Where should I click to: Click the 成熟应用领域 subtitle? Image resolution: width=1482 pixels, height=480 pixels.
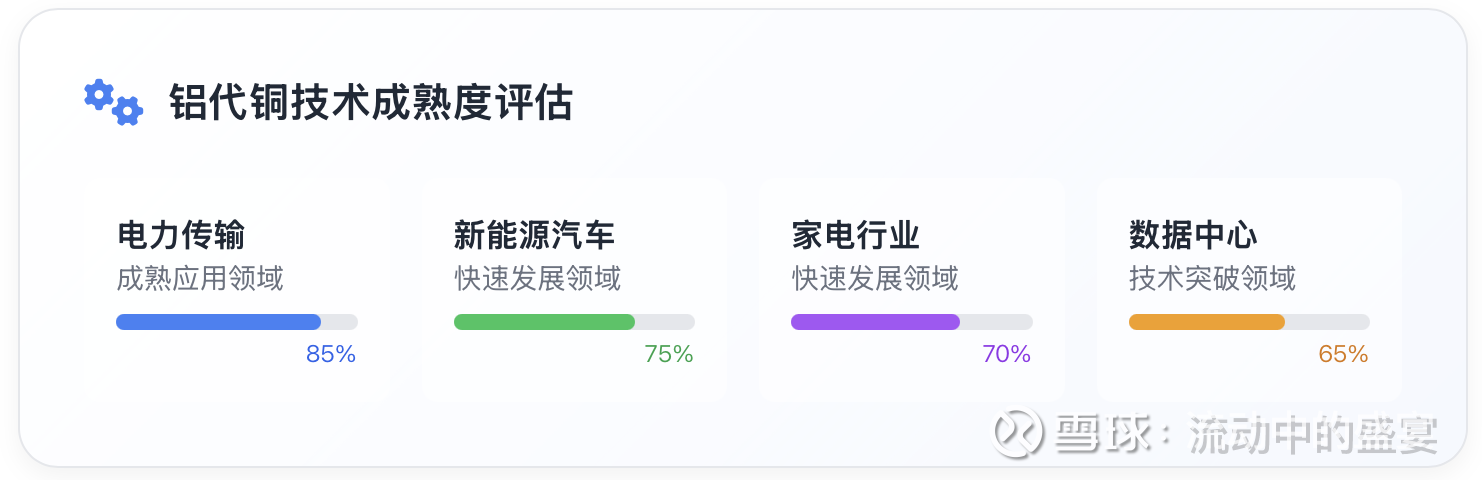click(x=200, y=278)
